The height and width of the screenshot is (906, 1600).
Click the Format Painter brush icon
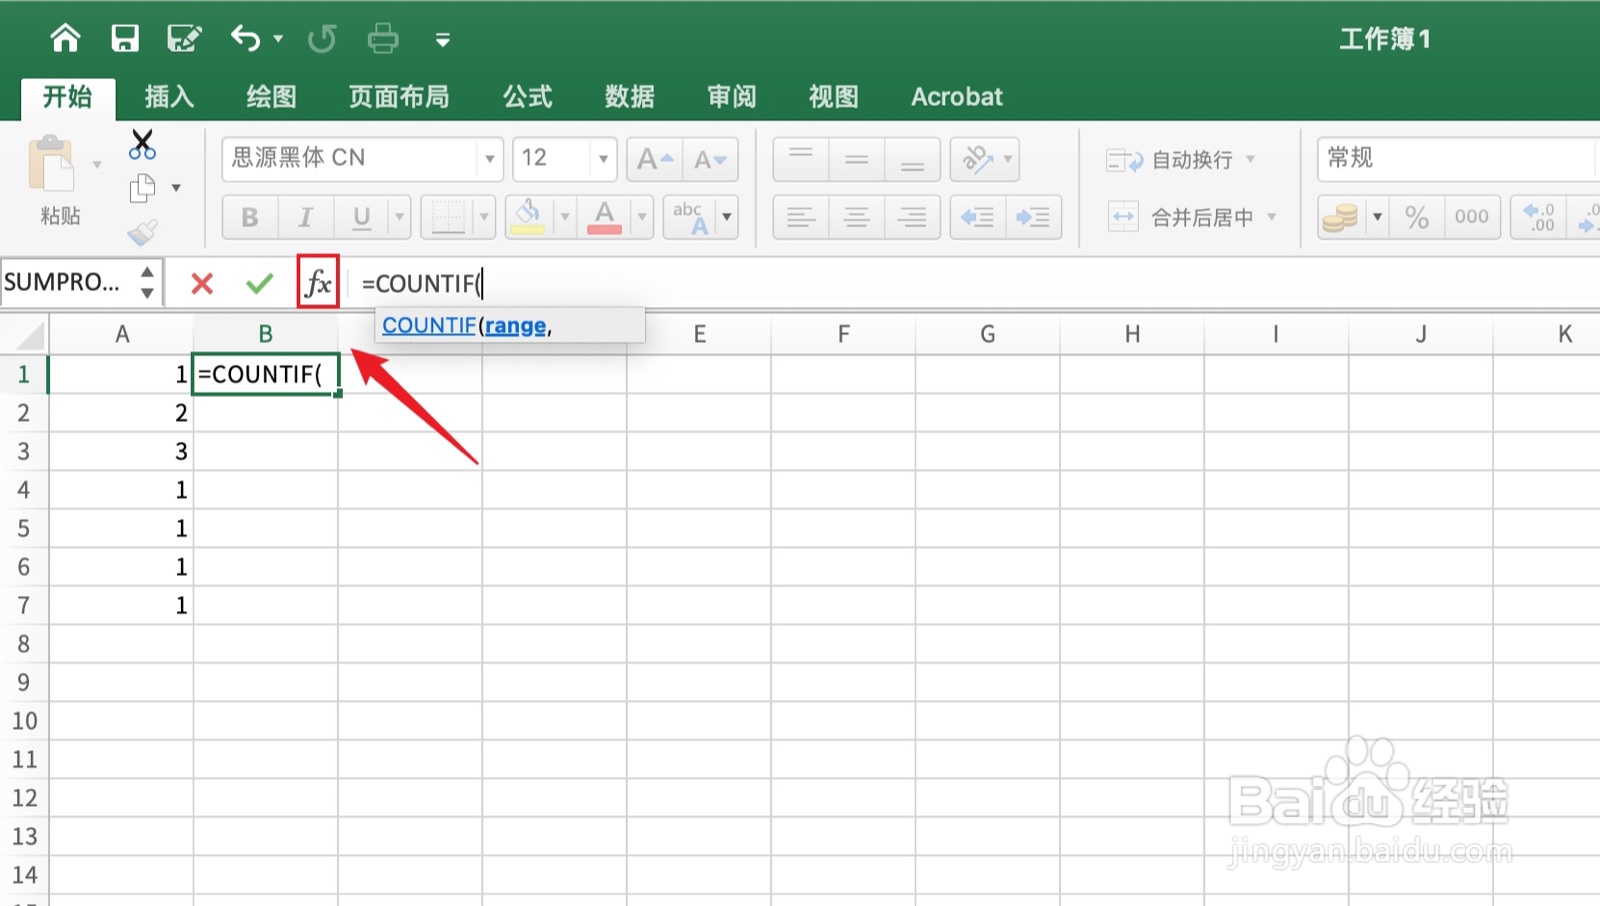[142, 232]
